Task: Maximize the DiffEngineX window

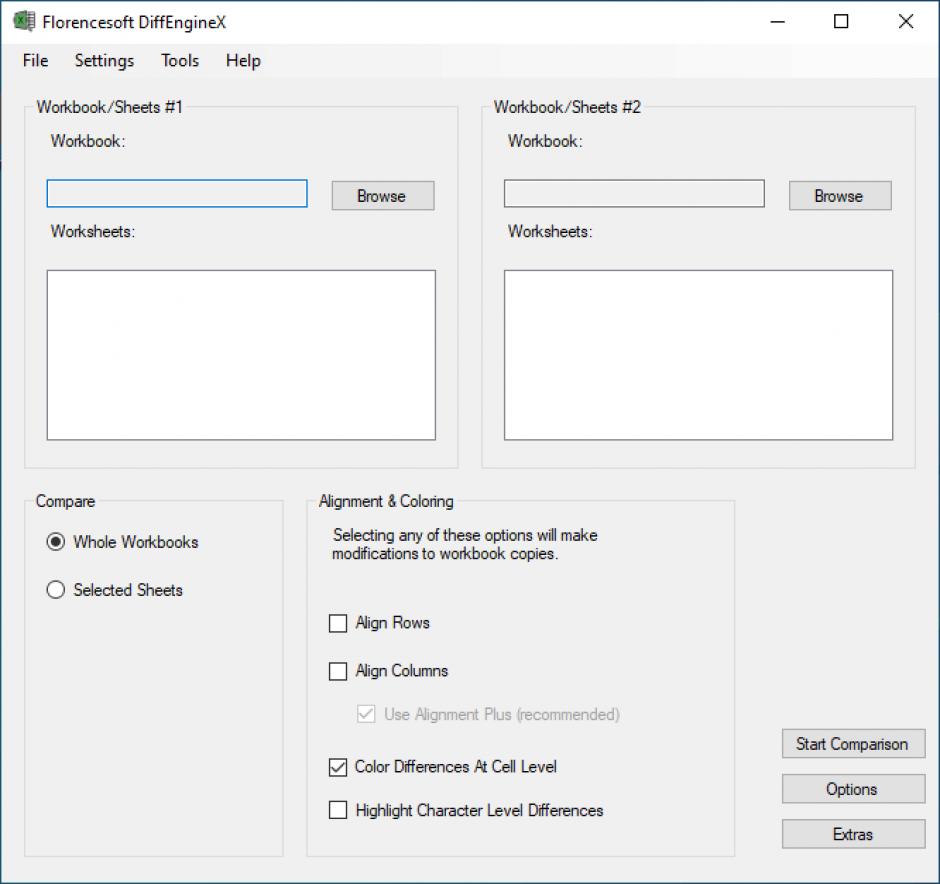Action: 841,22
